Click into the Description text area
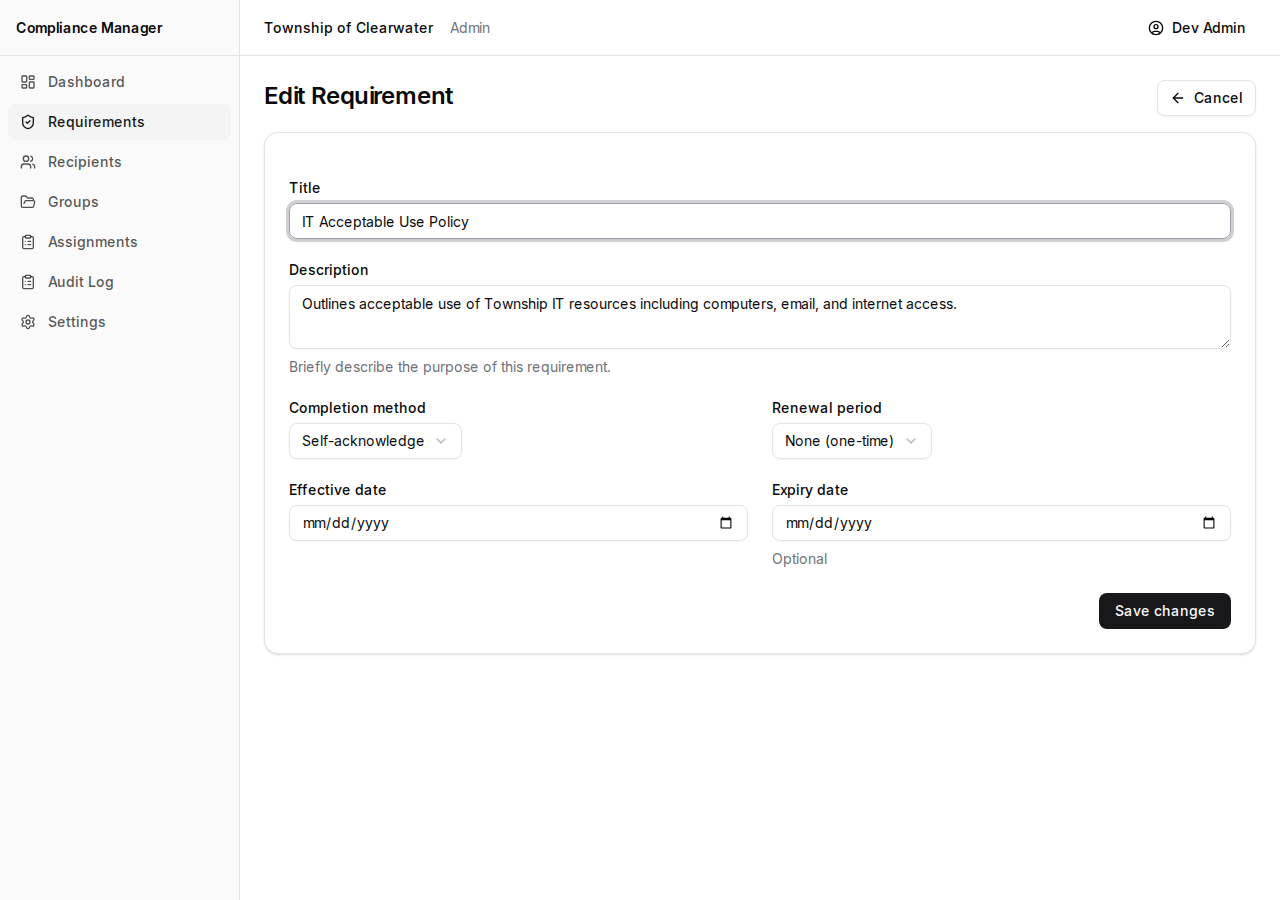Image resolution: width=1280 pixels, height=900 pixels. point(760,317)
